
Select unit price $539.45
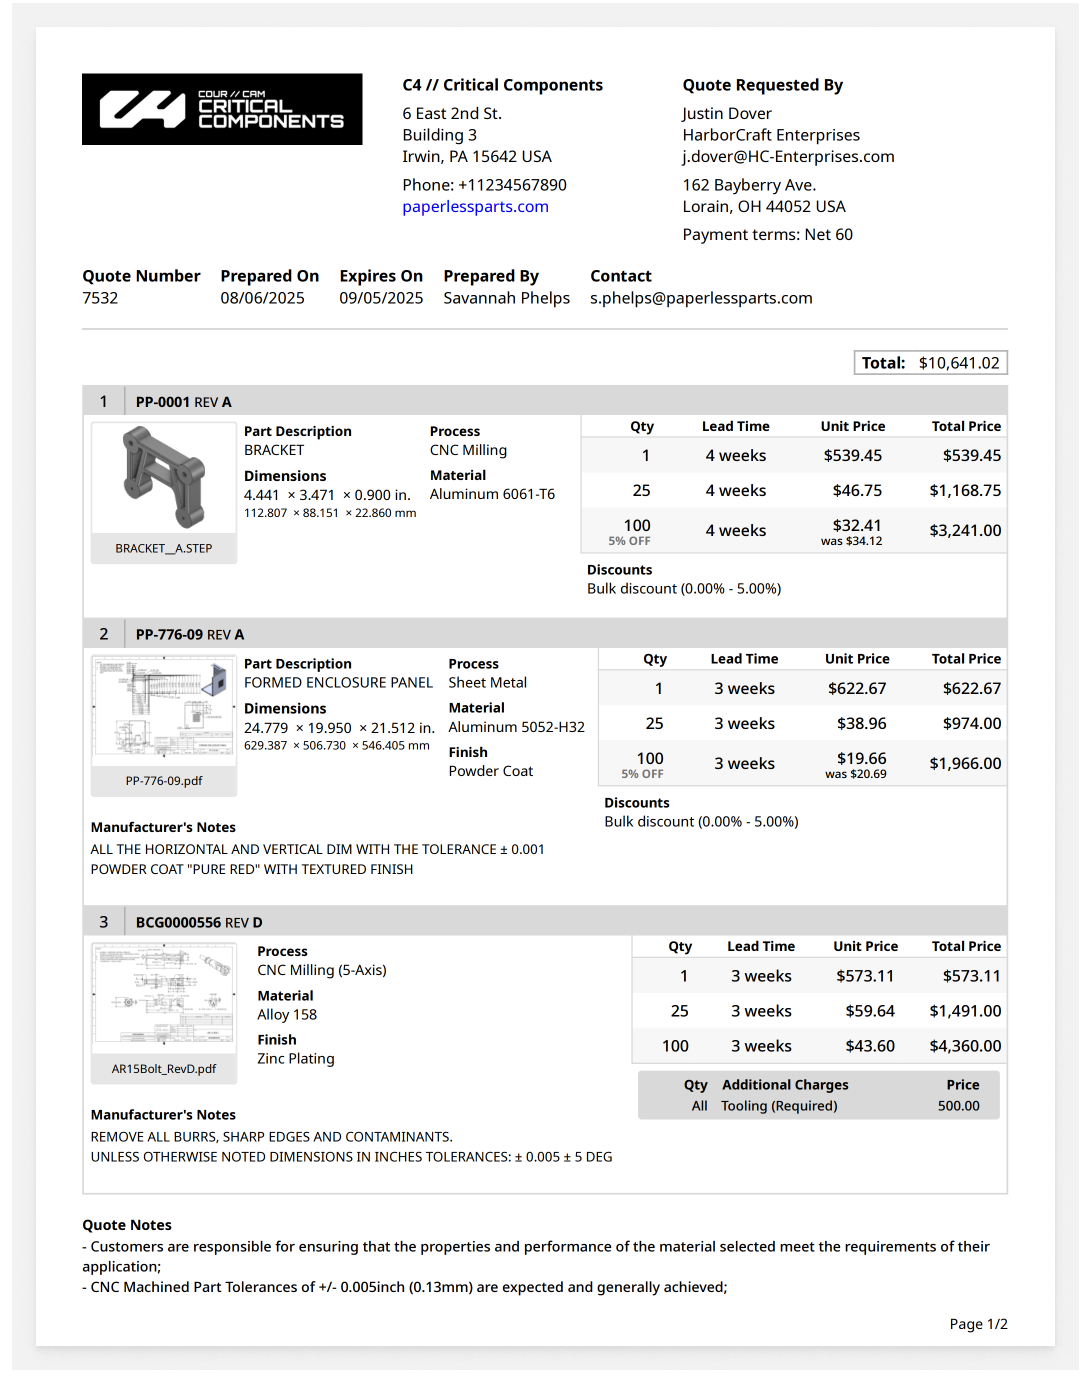coord(853,456)
